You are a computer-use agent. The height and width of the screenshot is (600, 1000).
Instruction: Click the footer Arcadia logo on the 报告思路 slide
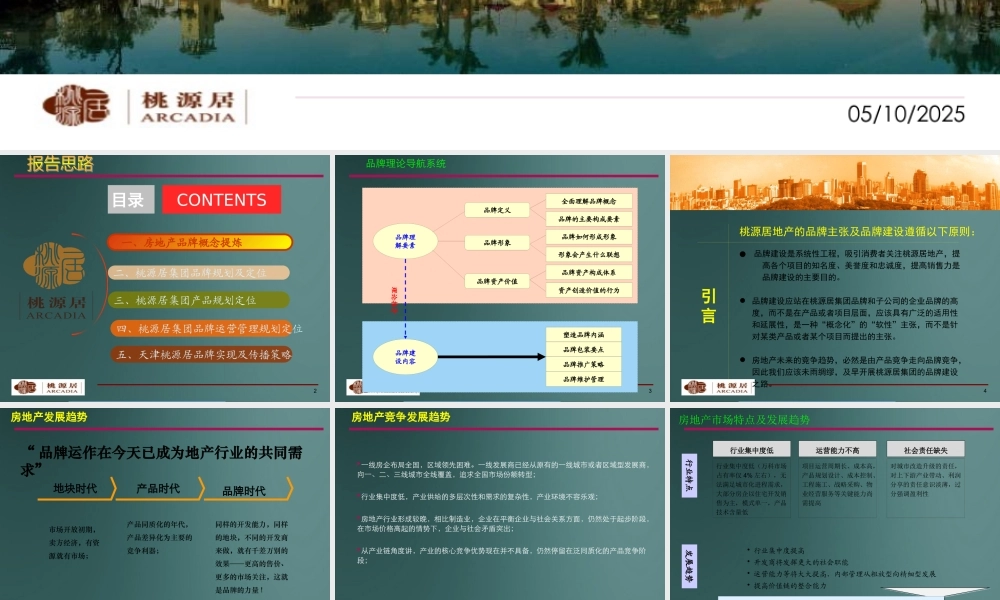[x=48, y=387]
